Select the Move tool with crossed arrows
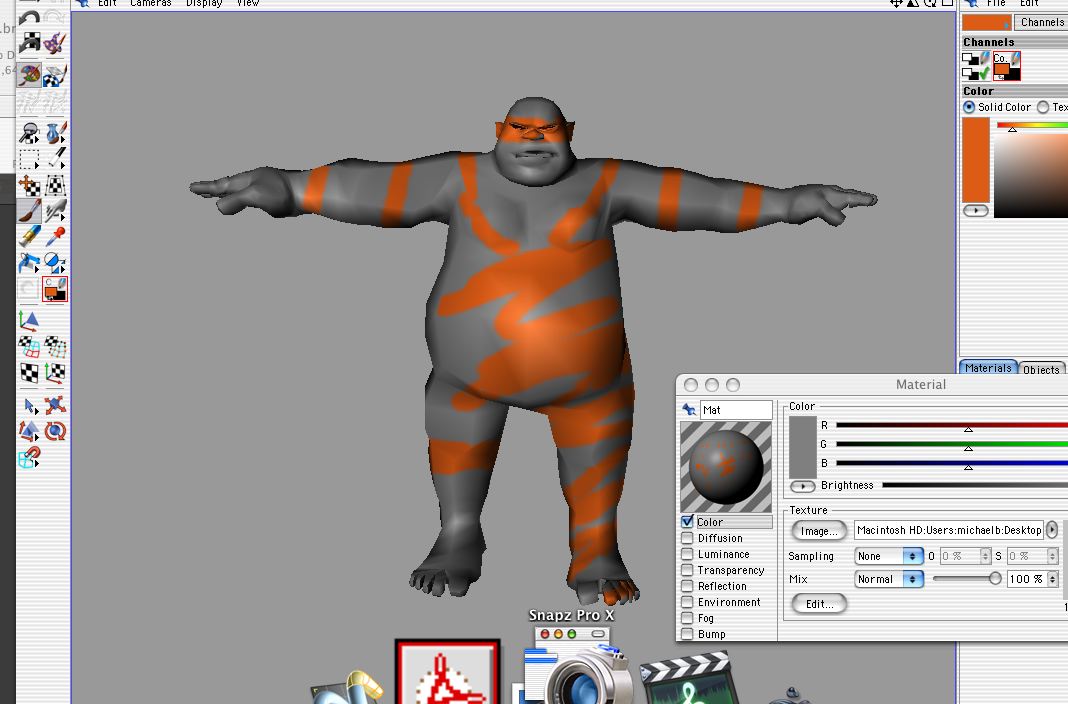1068x704 pixels. pos(54,406)
